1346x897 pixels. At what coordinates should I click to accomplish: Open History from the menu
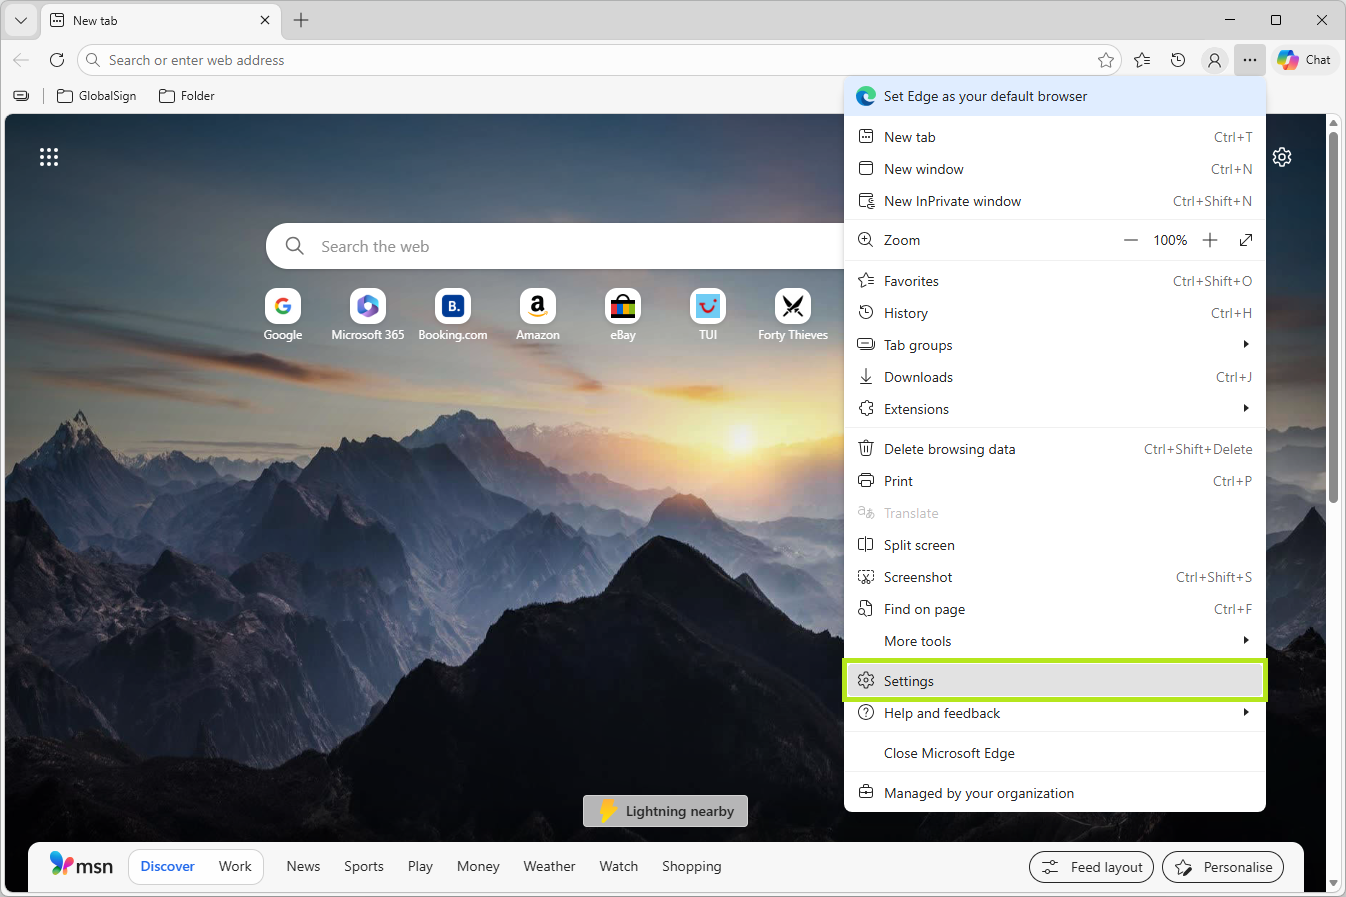coord(1055,313)
